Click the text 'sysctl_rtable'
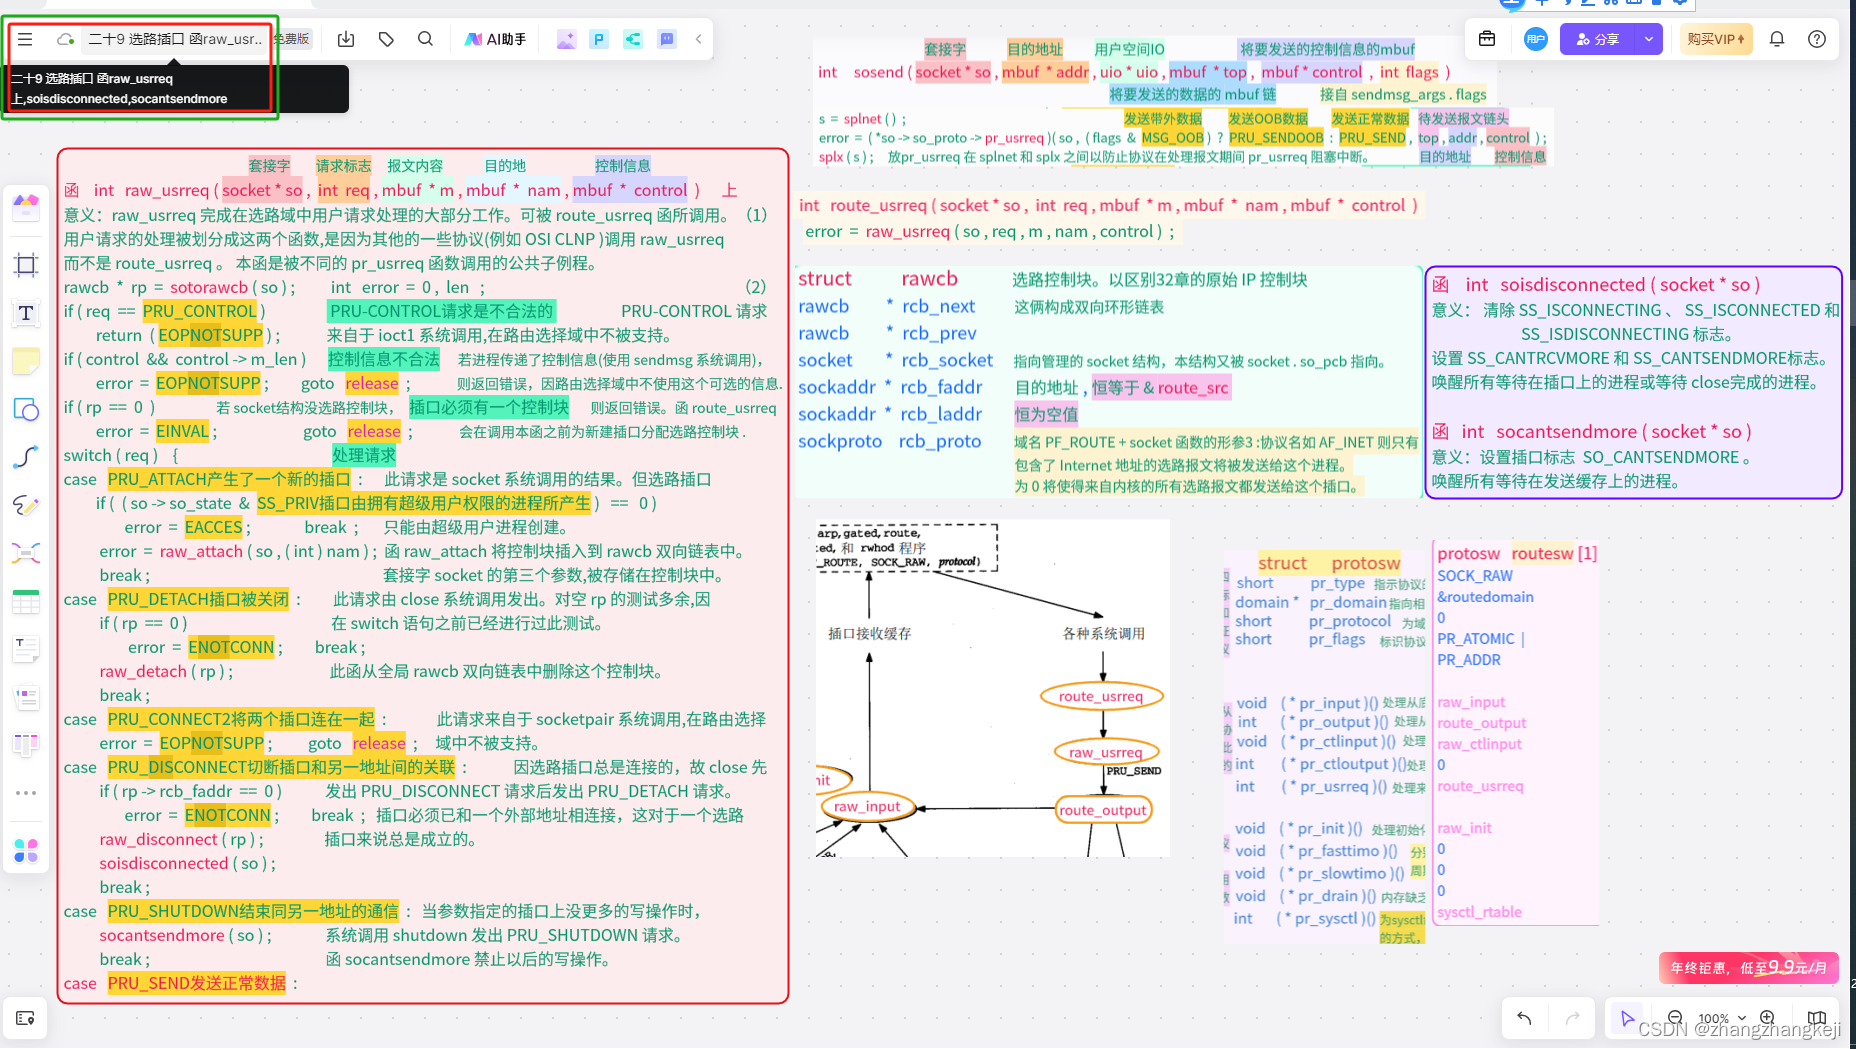 pos(1479,912)
